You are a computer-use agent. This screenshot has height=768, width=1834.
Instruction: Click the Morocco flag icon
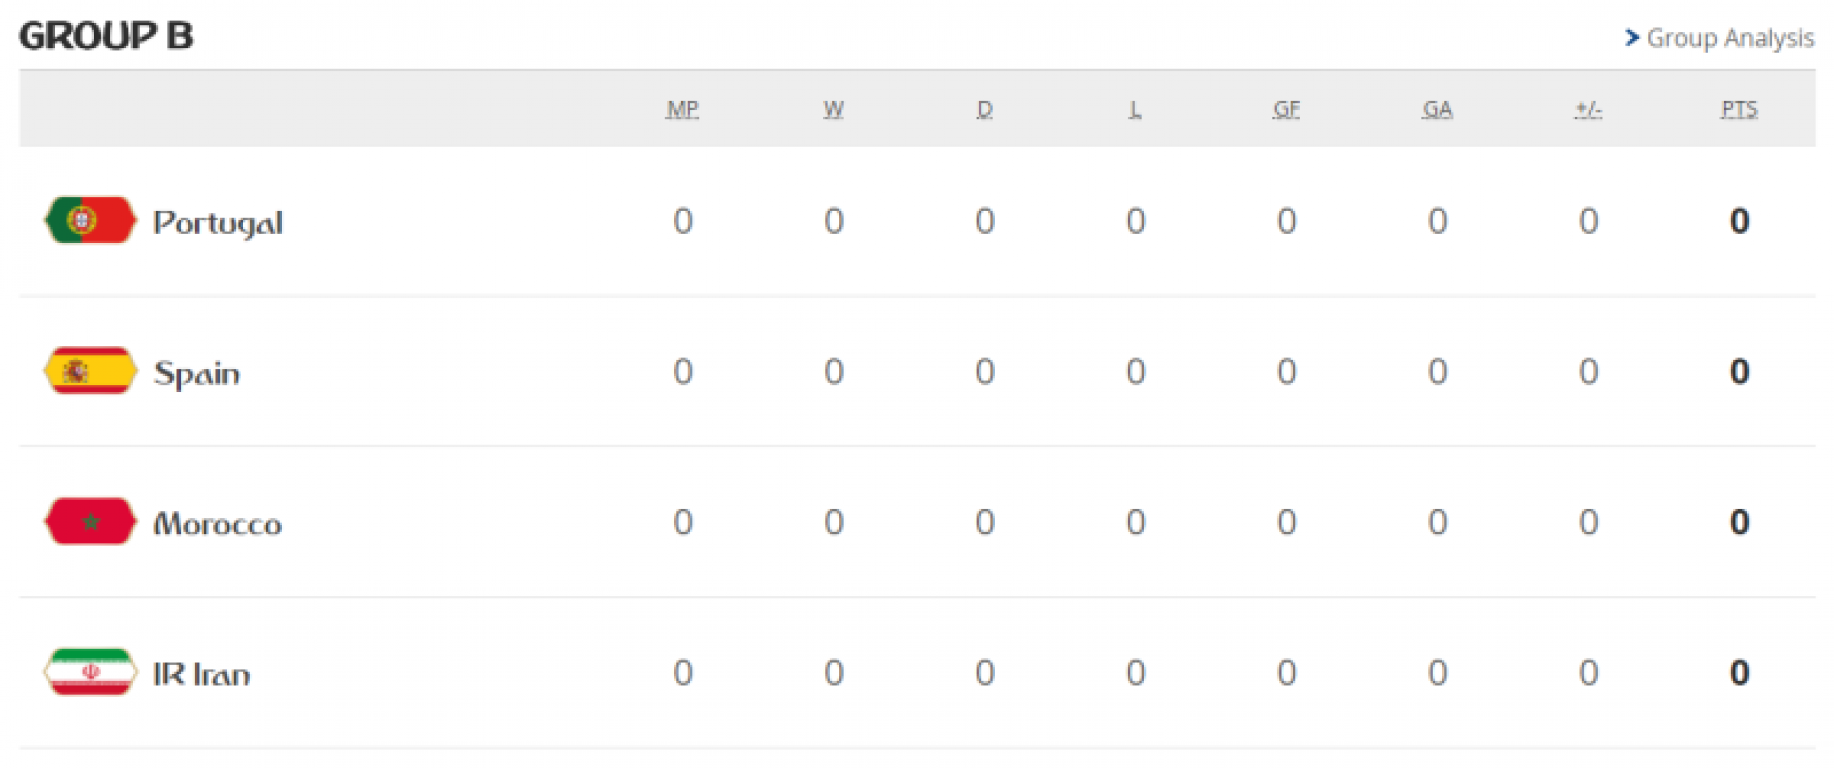90,521
